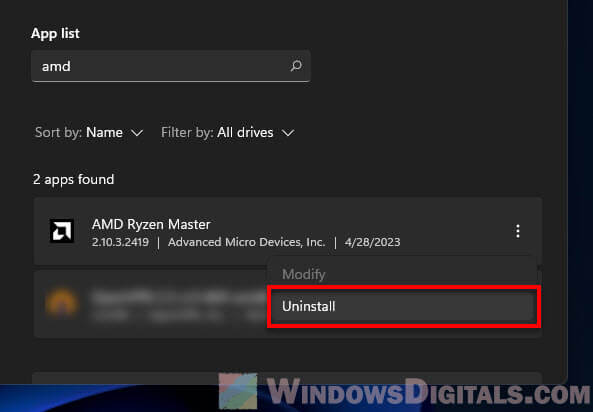Click the search magnifier icon in App list
Viewport: 593px width, 412px height.
(296, 66)
